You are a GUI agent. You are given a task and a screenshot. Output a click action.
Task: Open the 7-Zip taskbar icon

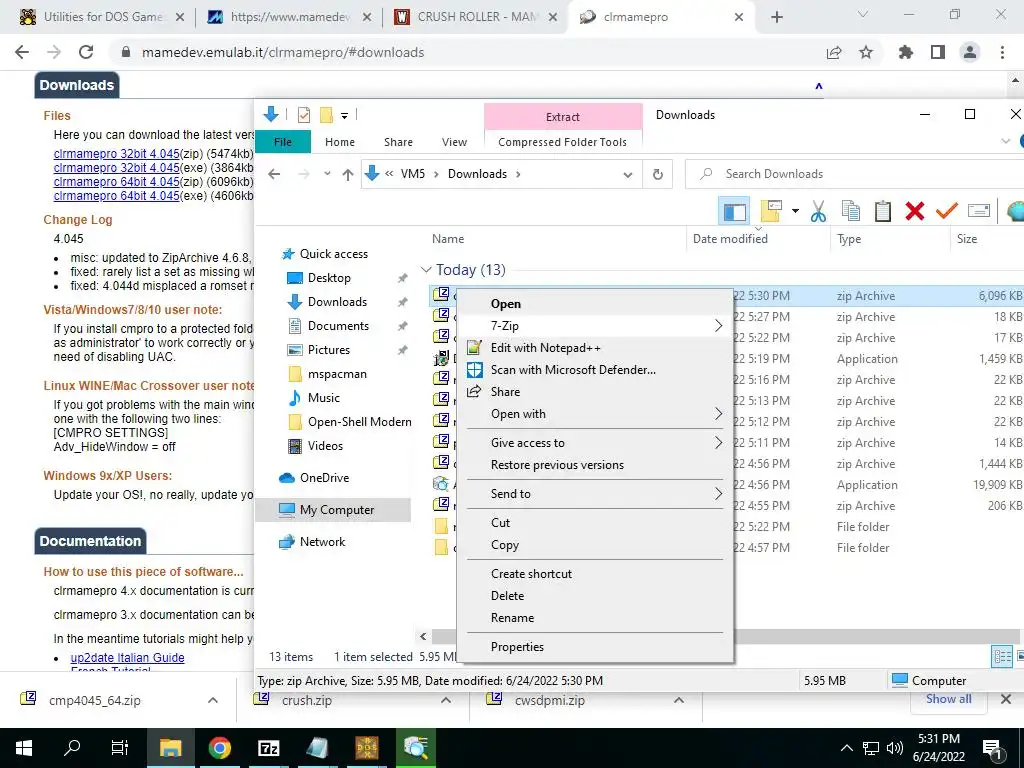coord(268,748)
